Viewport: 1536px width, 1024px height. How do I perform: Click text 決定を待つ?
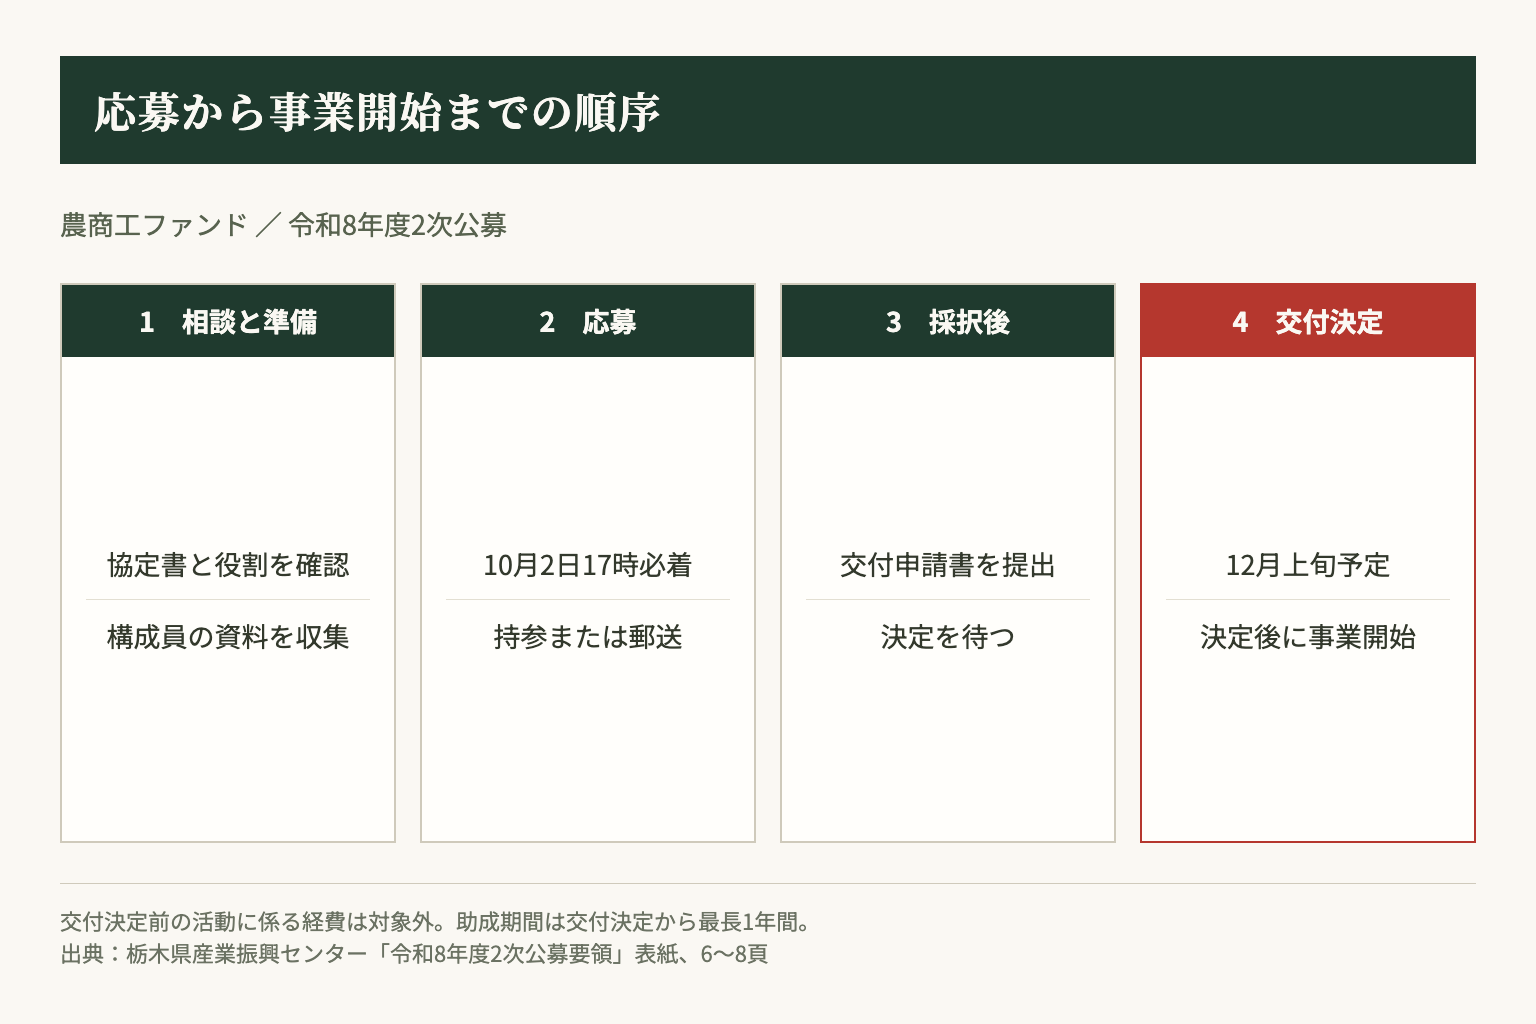click(948, 637)
